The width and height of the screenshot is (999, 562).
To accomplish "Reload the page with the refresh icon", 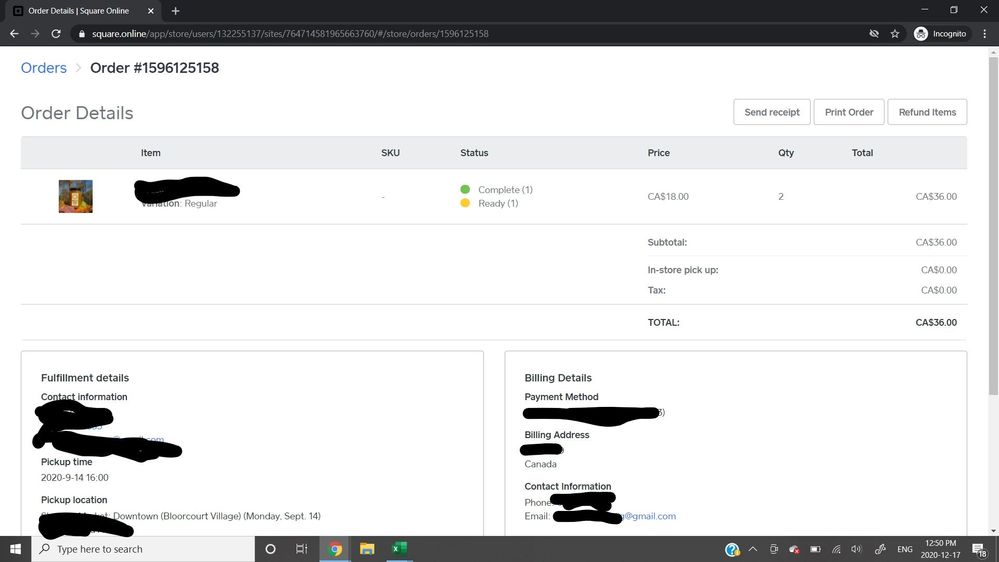I will pyautogui.click(x=58, y=33).
